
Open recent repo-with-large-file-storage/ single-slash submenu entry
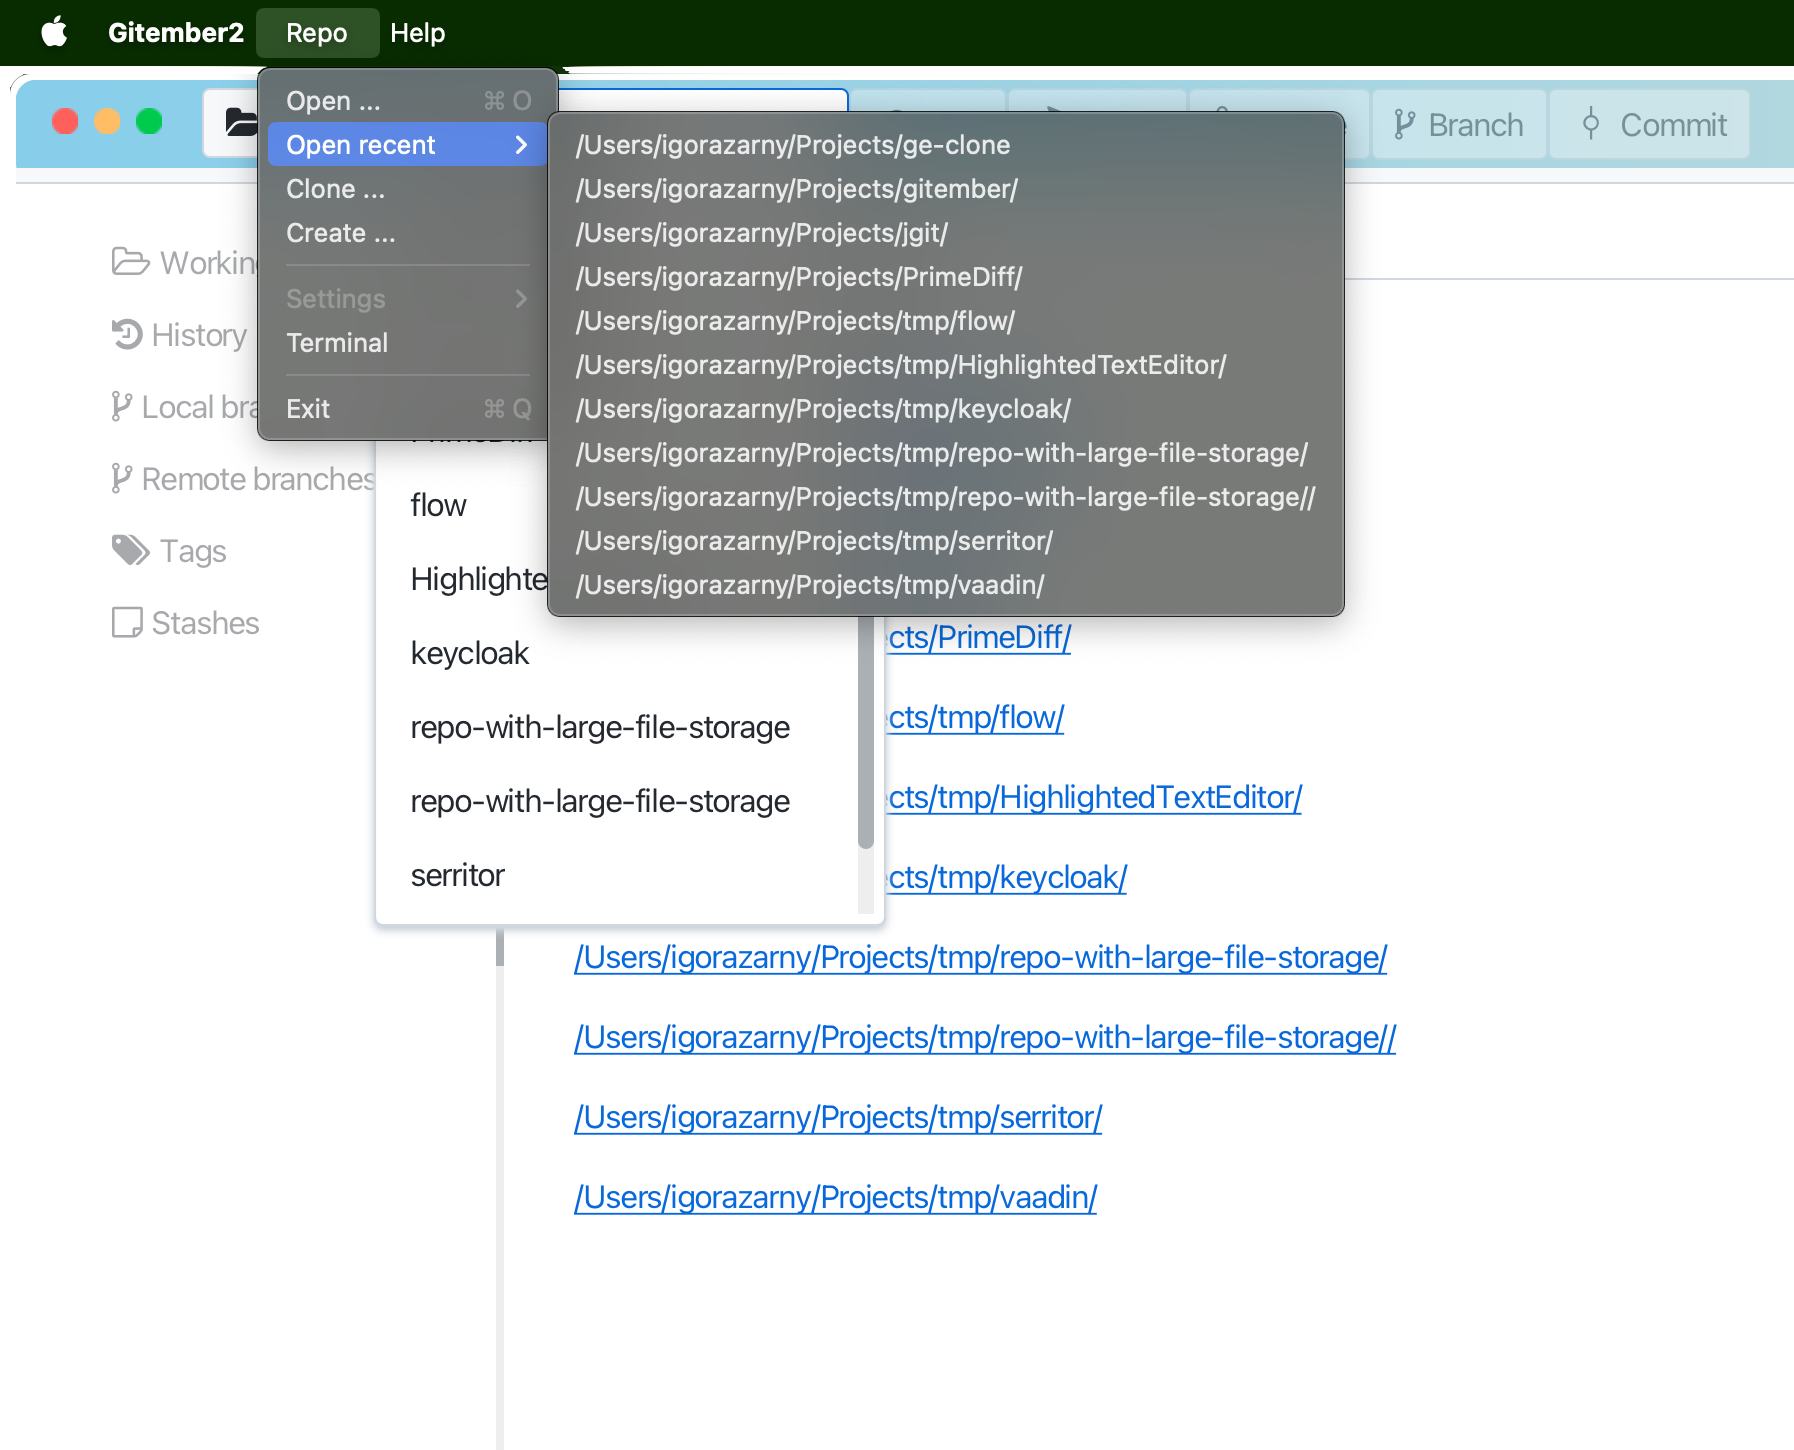coord(946,453)
